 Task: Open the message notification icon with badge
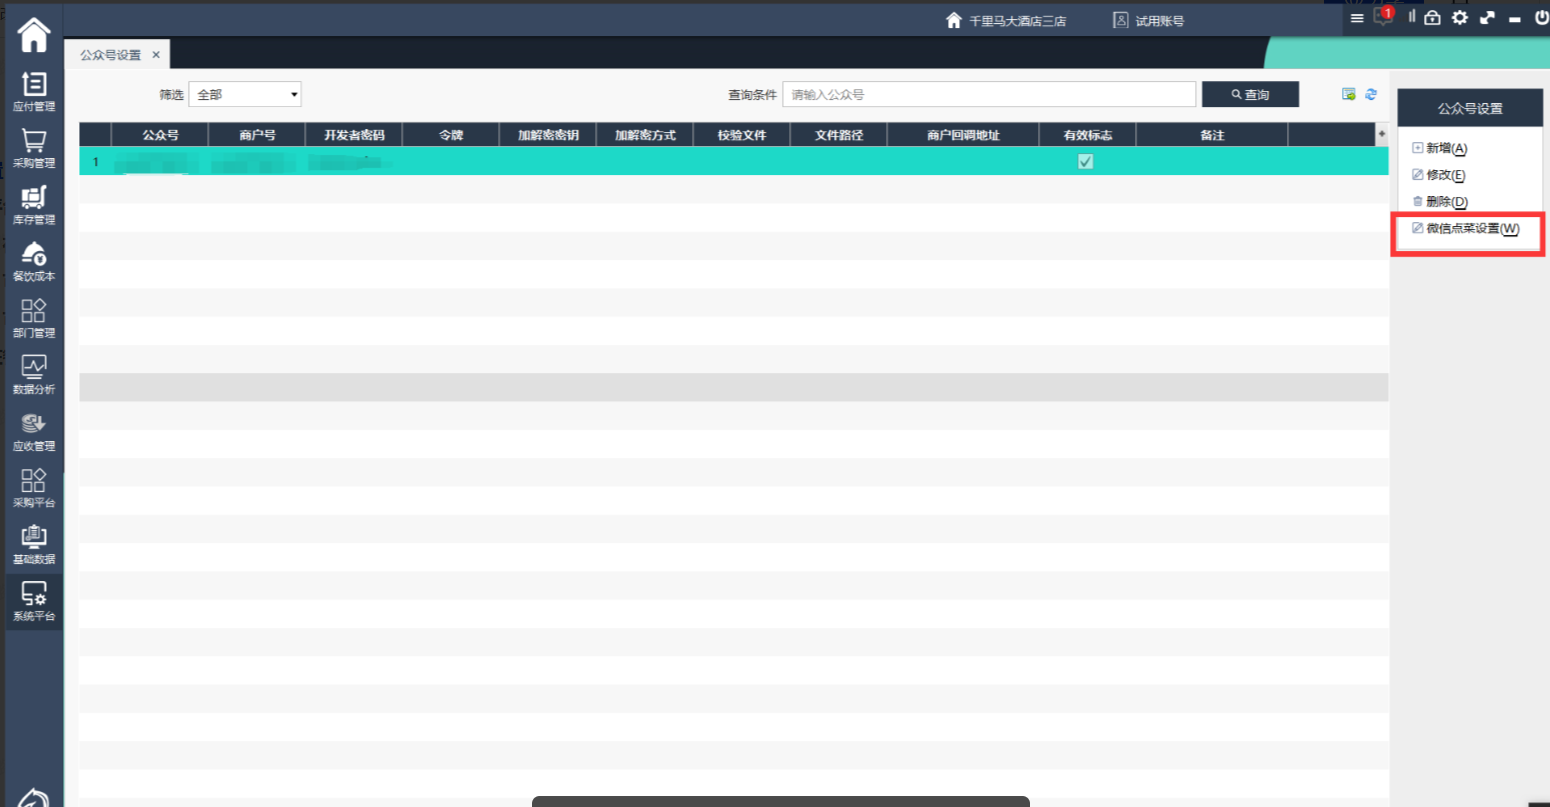pos(1383,17)
